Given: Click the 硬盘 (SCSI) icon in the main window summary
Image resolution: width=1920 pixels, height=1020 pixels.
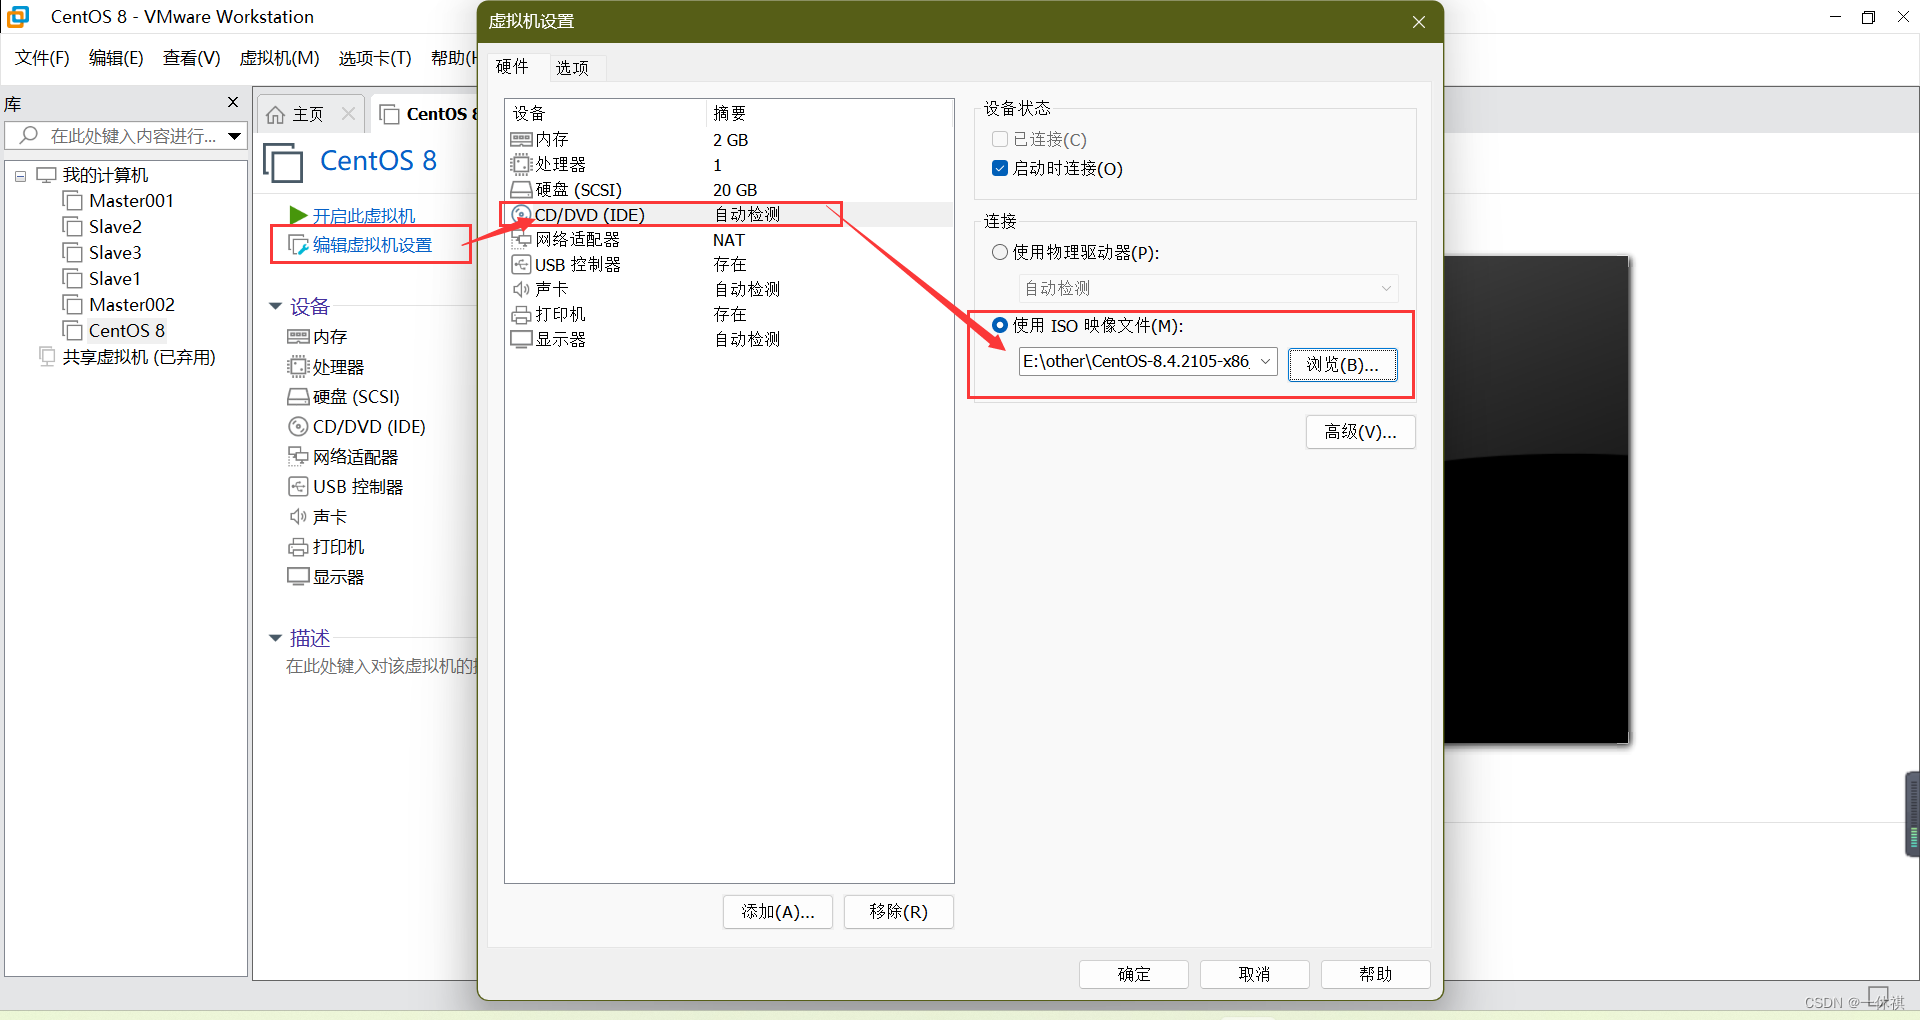Looking at the screenshot, I should pyautogui.click(x=298, y=396).
